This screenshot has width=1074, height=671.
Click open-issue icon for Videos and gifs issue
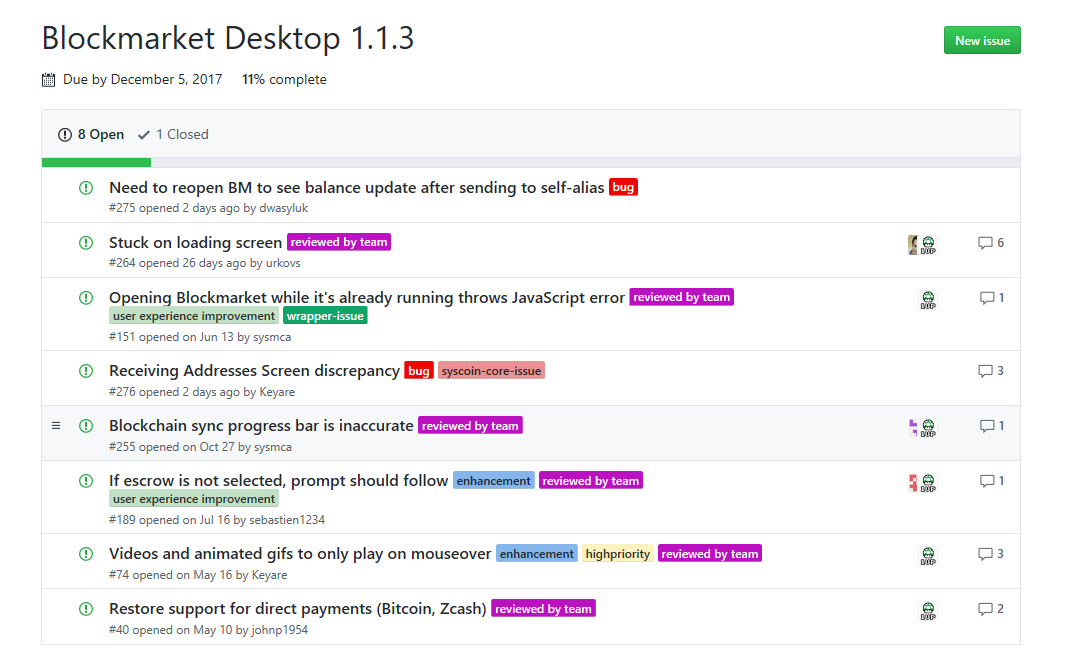[x=86, y=554]
